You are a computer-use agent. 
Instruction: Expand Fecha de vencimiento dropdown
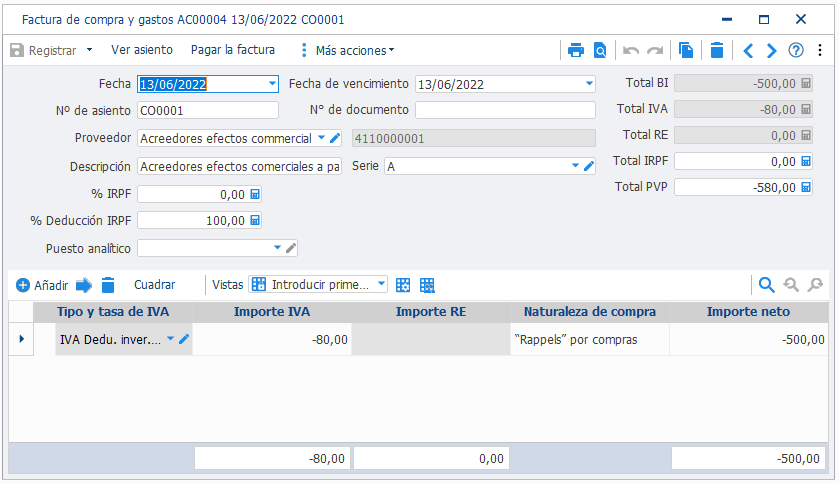[589, 83]
